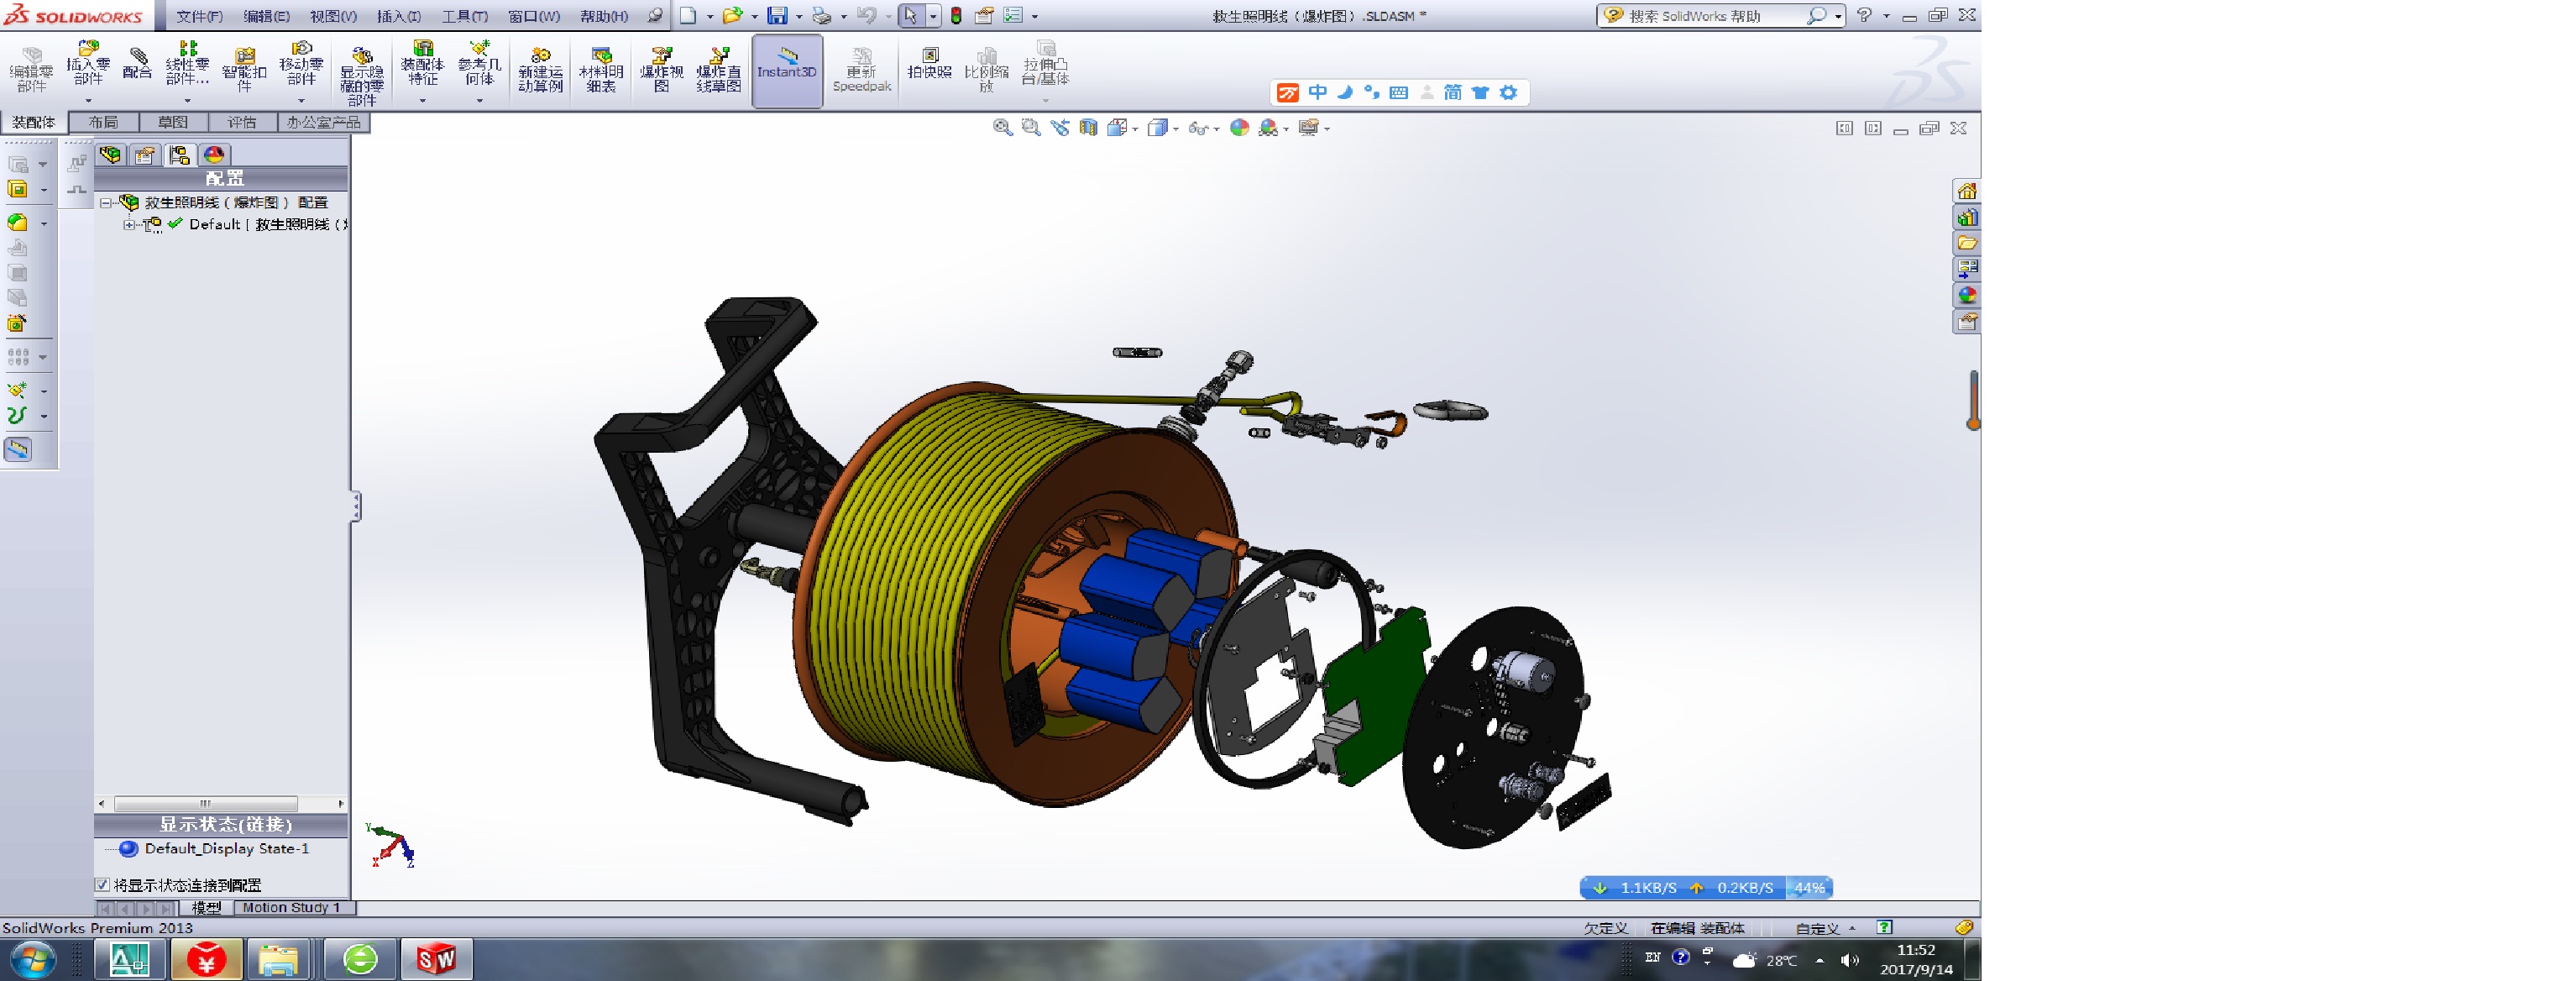Toggle Sogou soft keyboard icon
Viewport: 2576px width, 981px height.
click(1399, 93)
